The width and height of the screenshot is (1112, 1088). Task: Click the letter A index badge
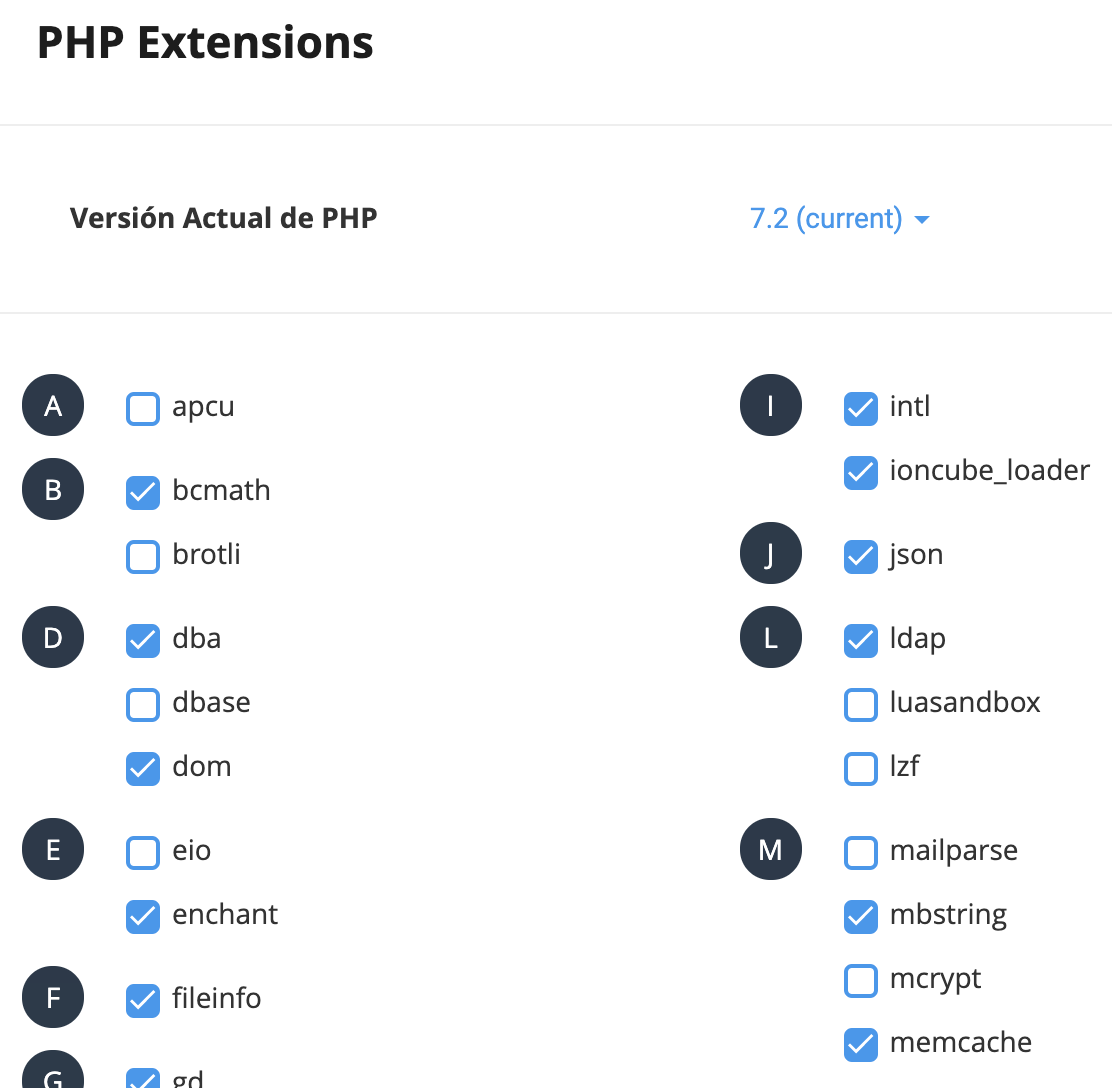(53, 406)
